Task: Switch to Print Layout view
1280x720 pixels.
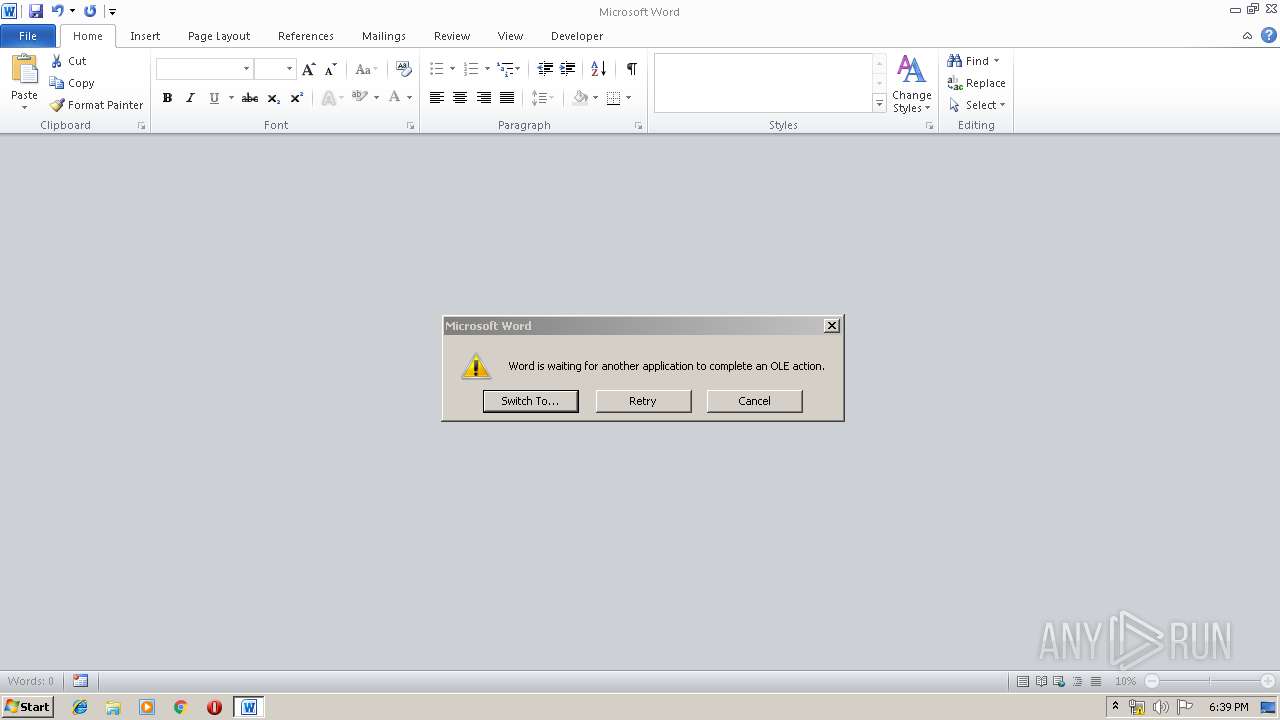Action: [1023, 681]
